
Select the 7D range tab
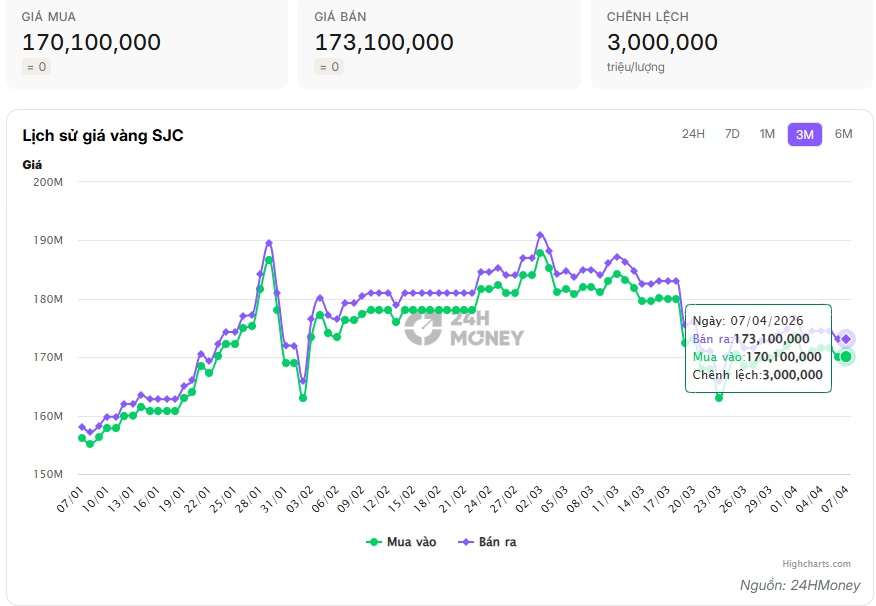pos(732,134)
